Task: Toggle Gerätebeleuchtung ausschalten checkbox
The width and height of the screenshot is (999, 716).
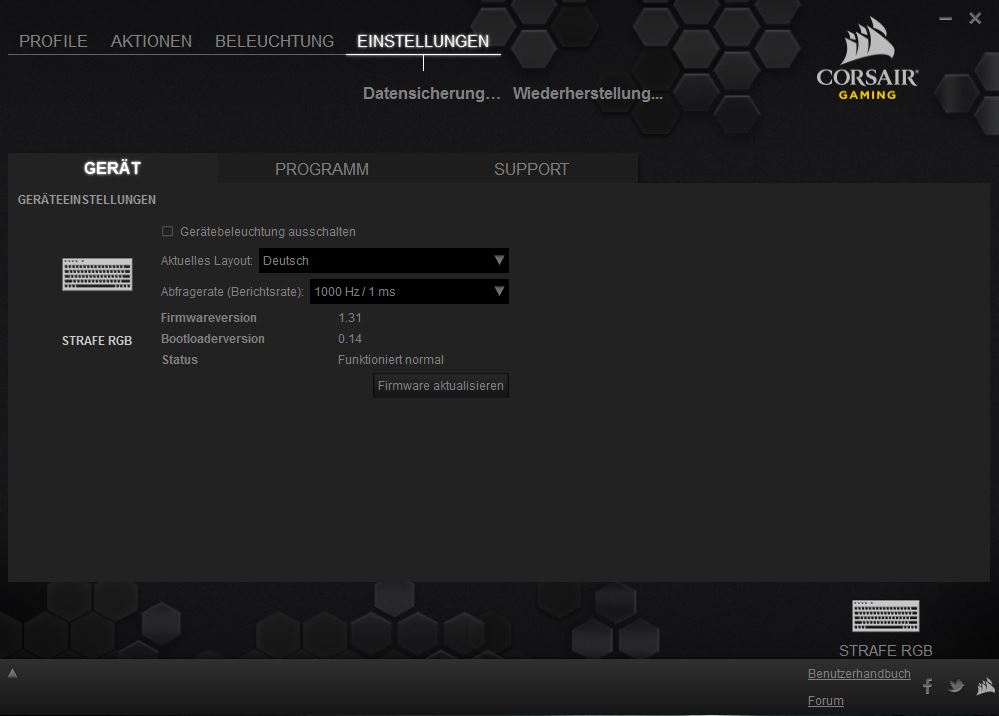Action: pyautogui.click(x=168, y=231)
